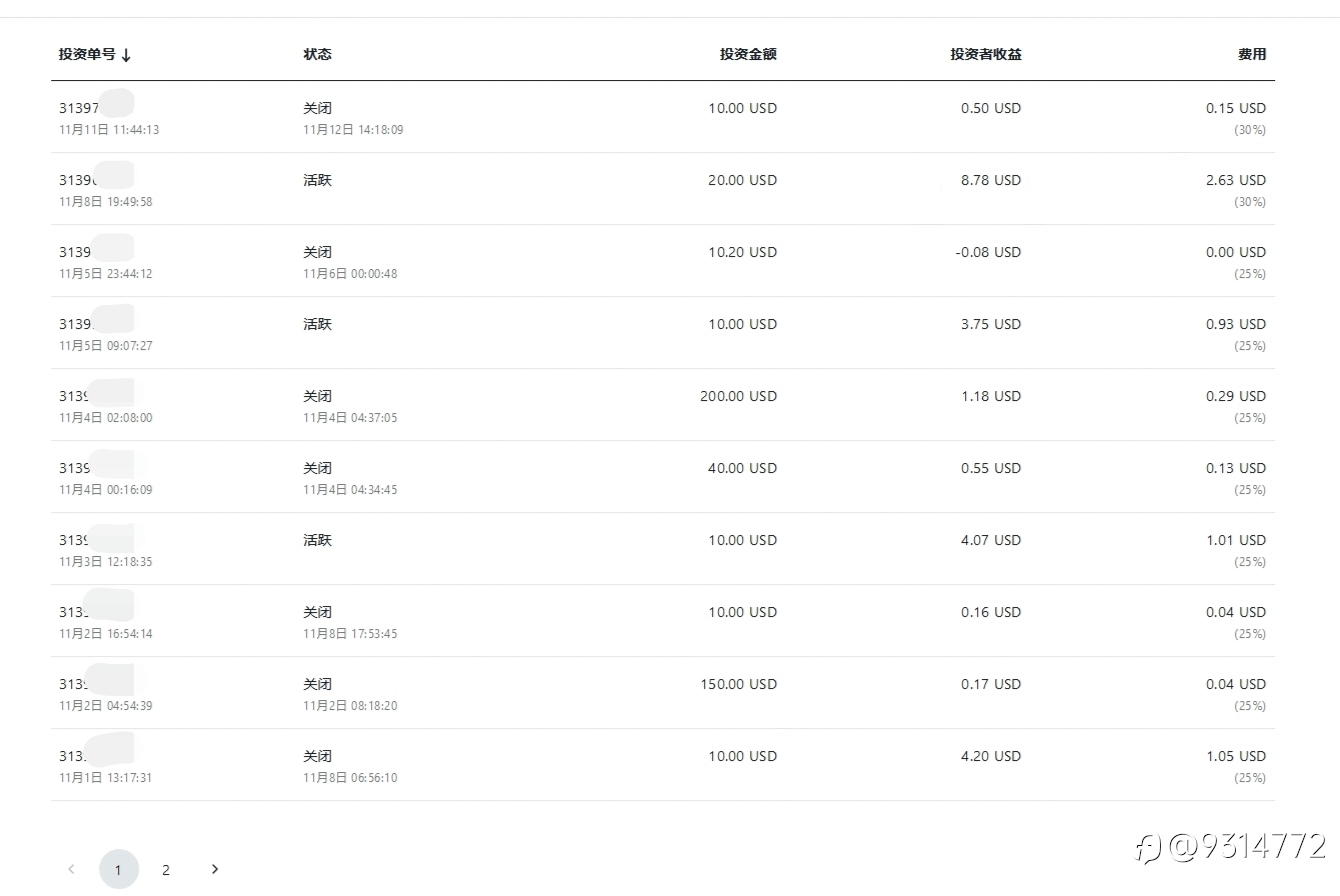This screenshot has height=896, width=1340.
Task: Click the sort arrow beside 投资单号
Action: pos(126,55)
